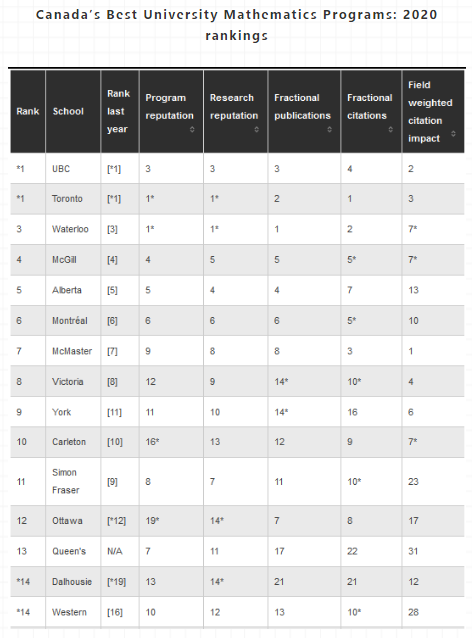Image resolution: width=472 pixels, height=638 pixels.
Task: Click the Queen's school name
Action: pyautogui.click(x=69, y=551)
